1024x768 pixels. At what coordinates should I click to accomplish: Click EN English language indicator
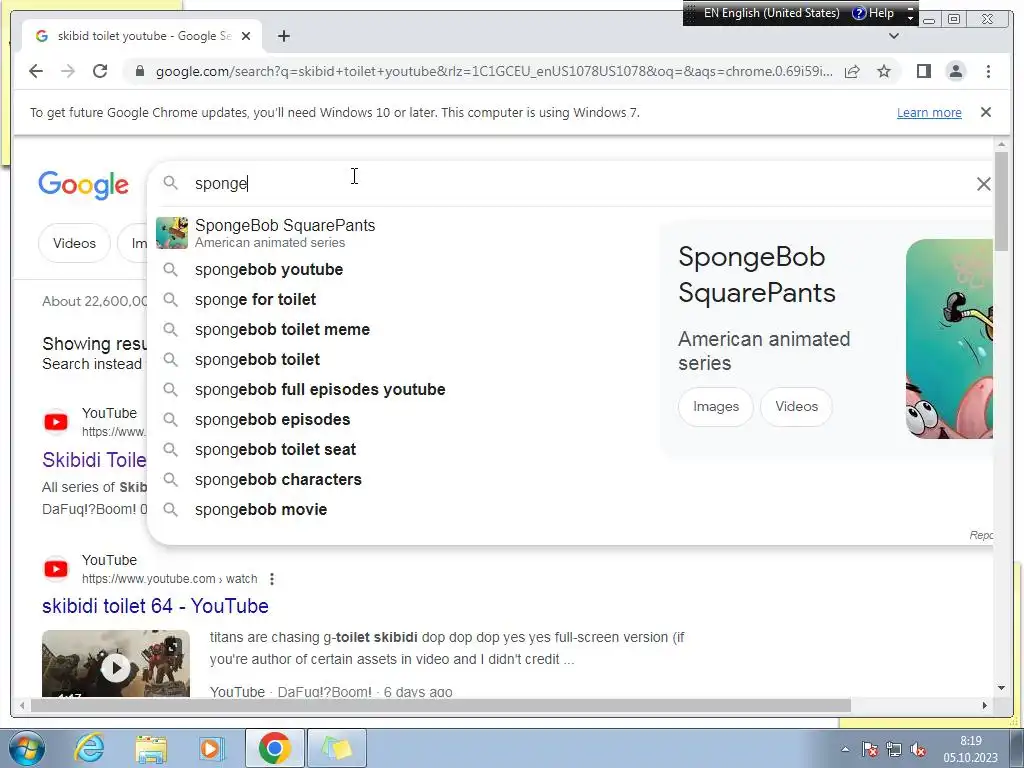click(x=771, y=13)
